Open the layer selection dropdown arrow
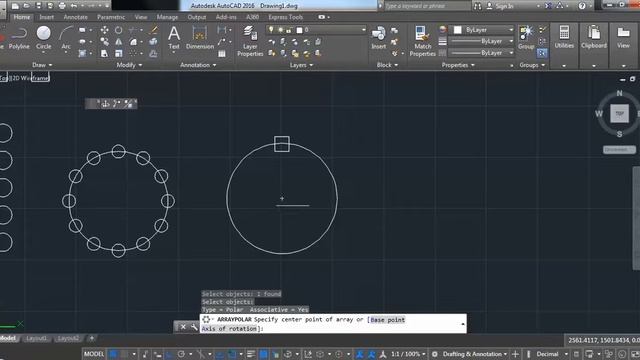Viewport: 640px width, 360px height. point(363,30)
